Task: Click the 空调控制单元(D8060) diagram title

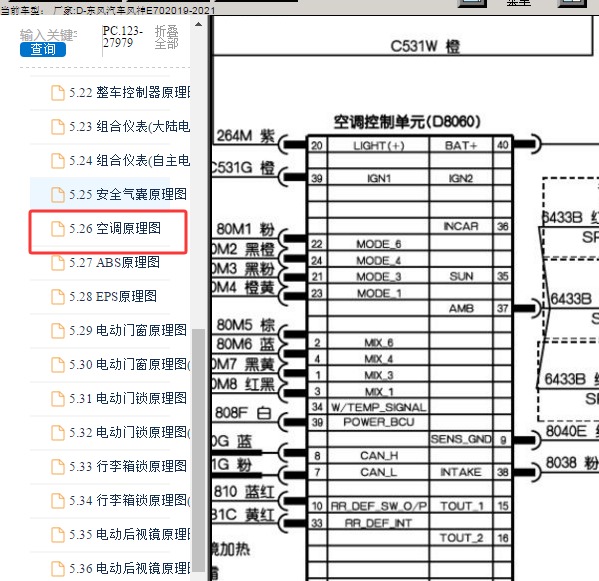Action: [x=407, y=122]
